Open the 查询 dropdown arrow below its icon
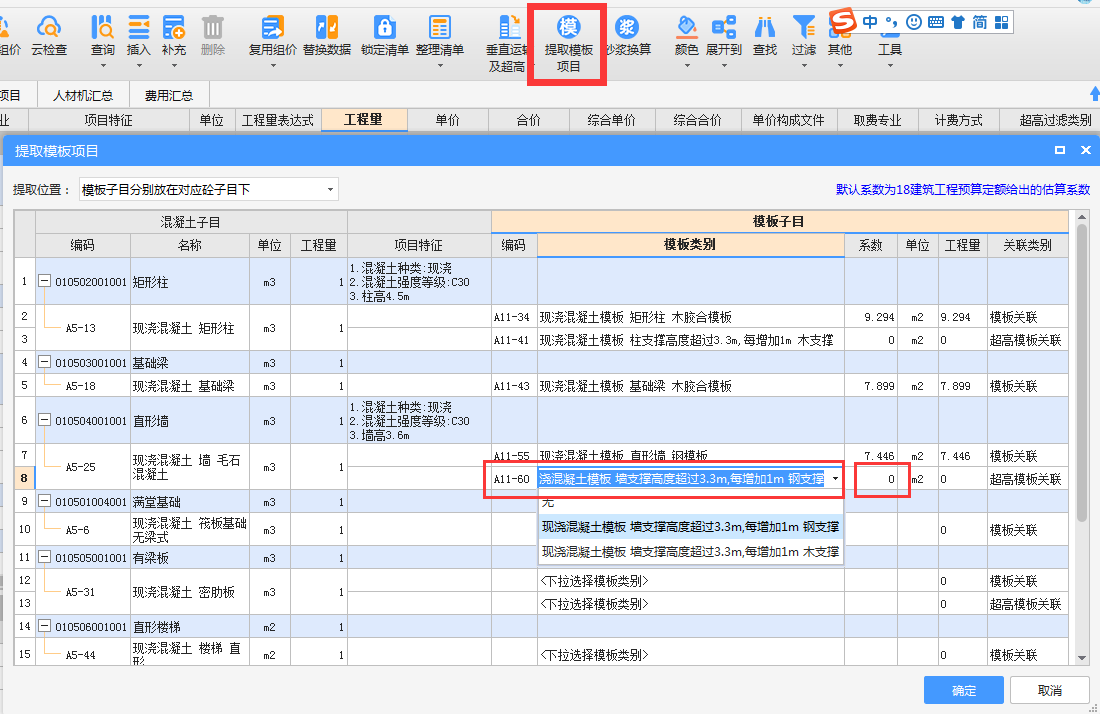 click(x=103, y=66)
